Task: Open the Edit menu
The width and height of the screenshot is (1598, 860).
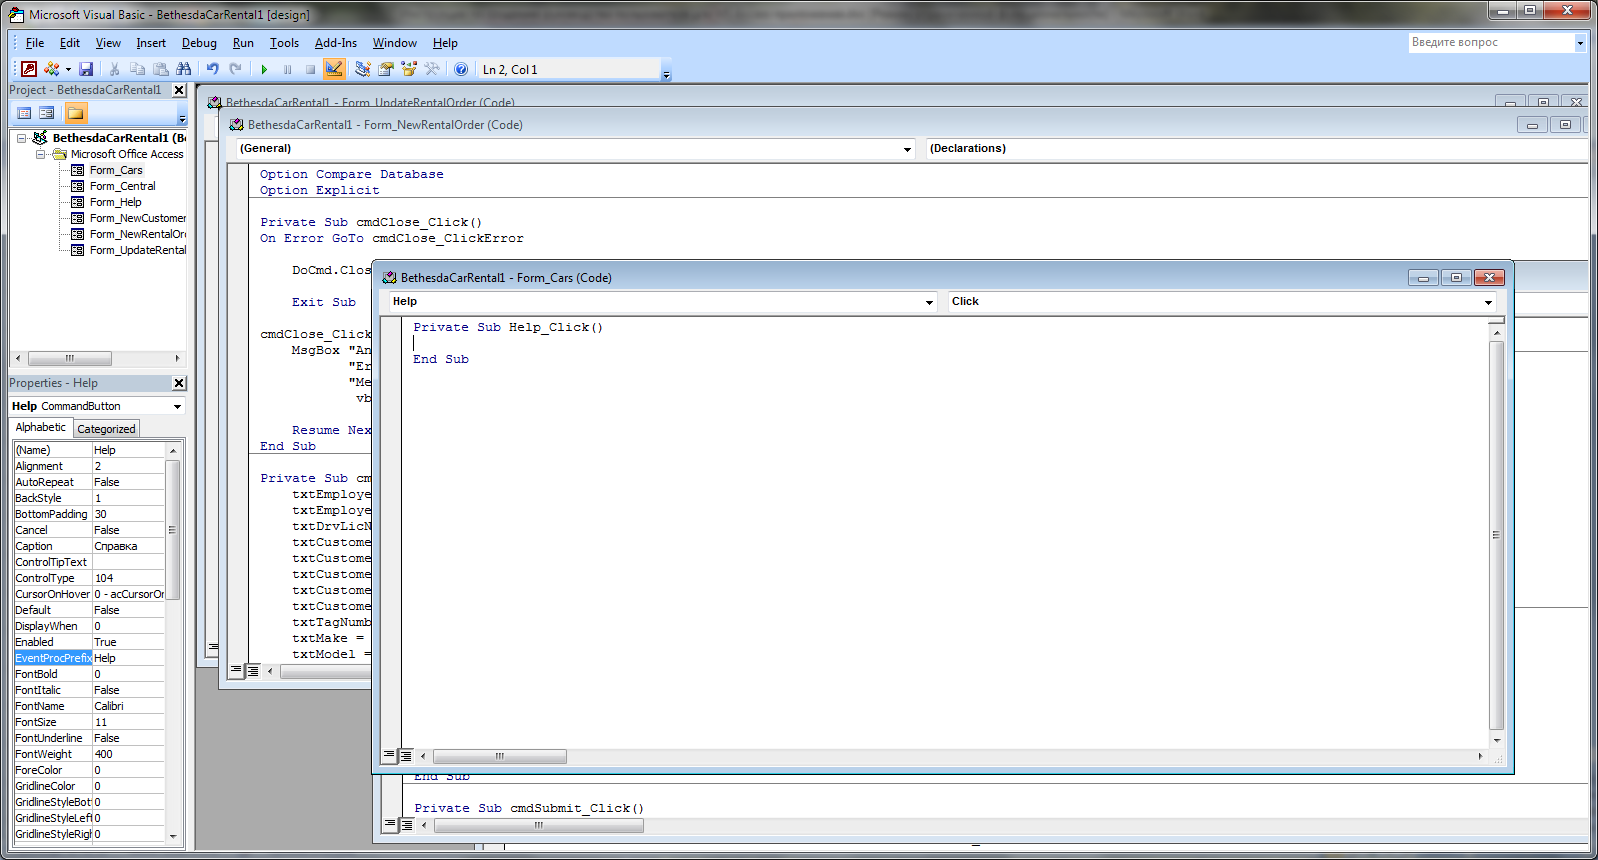Action: pos(70,43)
